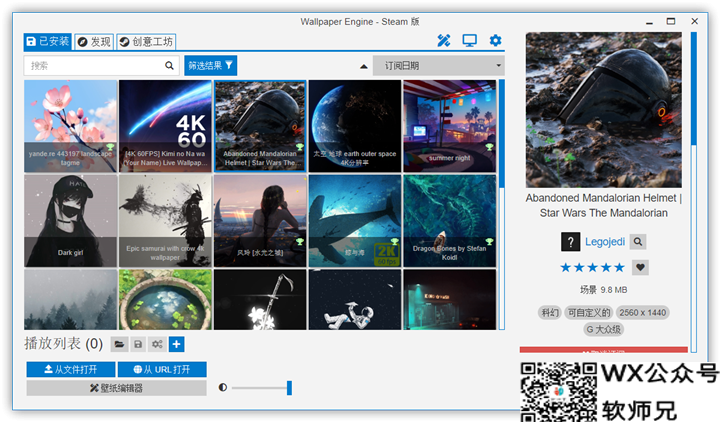
Task: Click the search magnifier in the search box
Action: pos(169,66)
